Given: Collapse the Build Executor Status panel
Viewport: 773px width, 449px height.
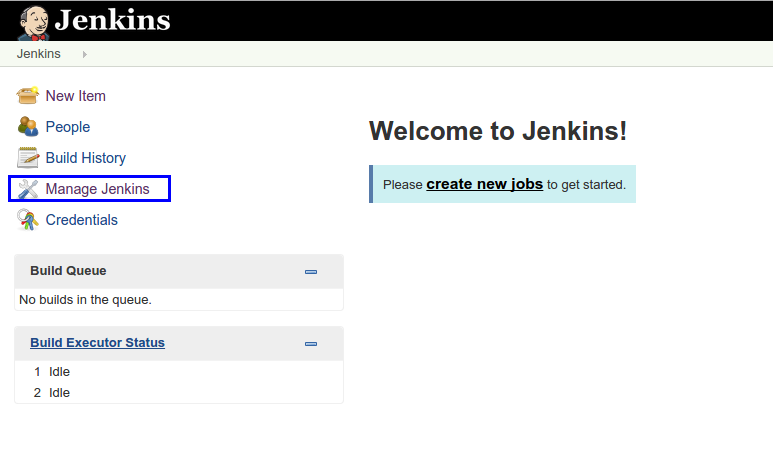Looking at the screenshot, I should (311, 343).
